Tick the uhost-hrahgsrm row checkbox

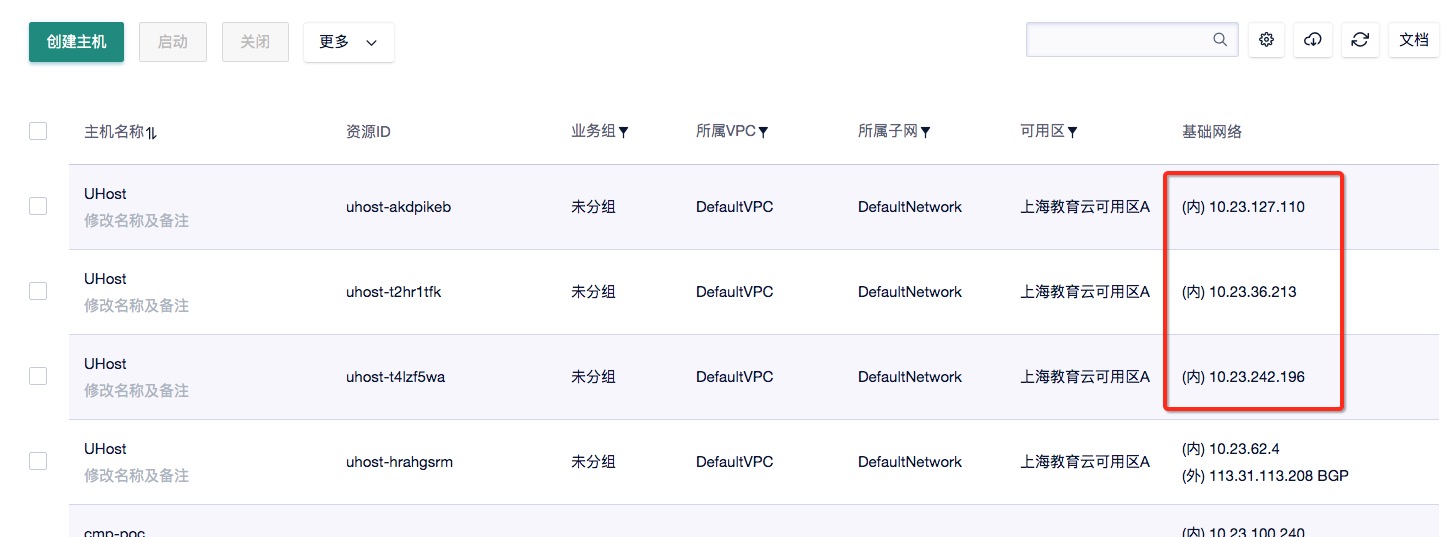[x=38, y=461]
